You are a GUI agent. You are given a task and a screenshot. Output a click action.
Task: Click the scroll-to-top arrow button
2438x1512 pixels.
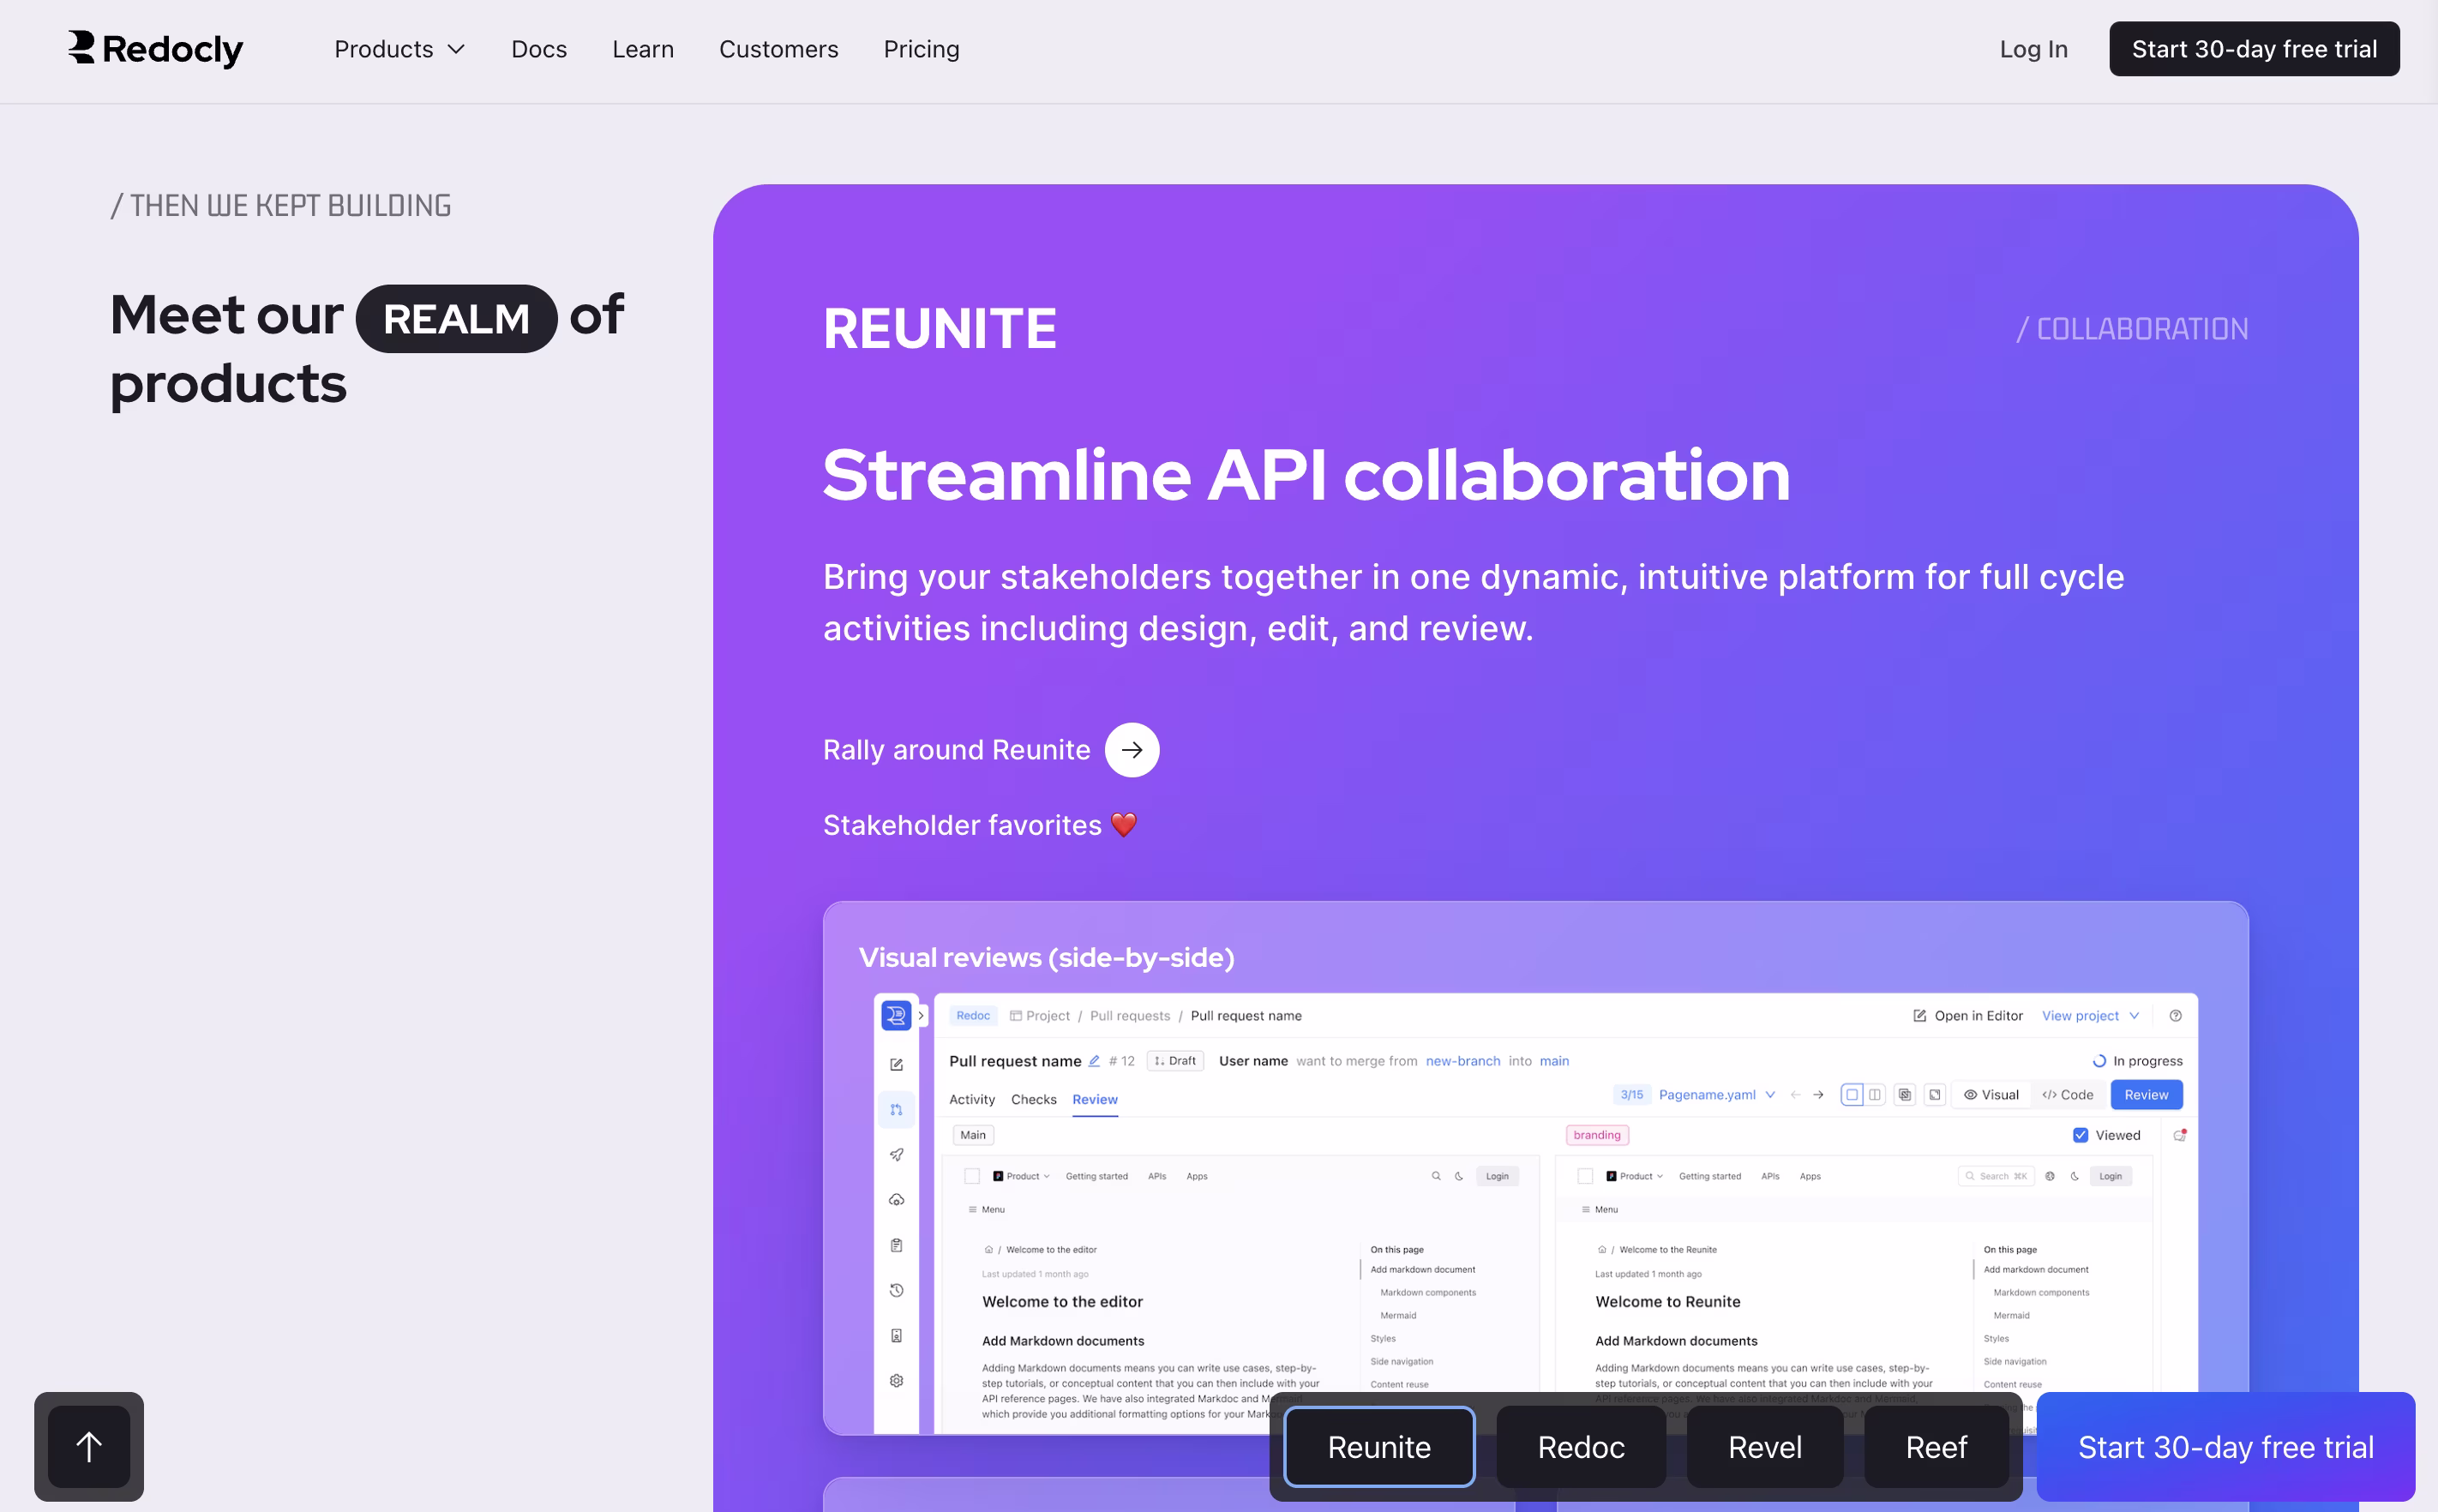point(89,1446)
